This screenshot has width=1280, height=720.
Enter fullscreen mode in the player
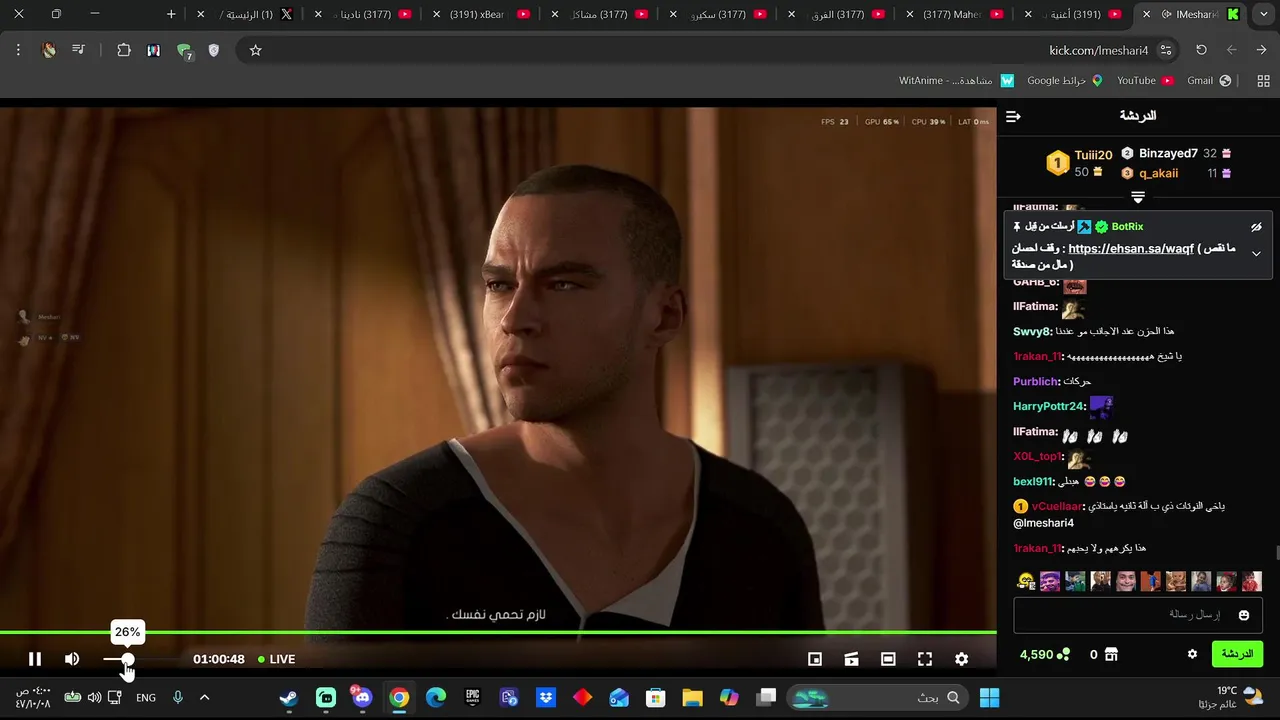coord(925,659)
